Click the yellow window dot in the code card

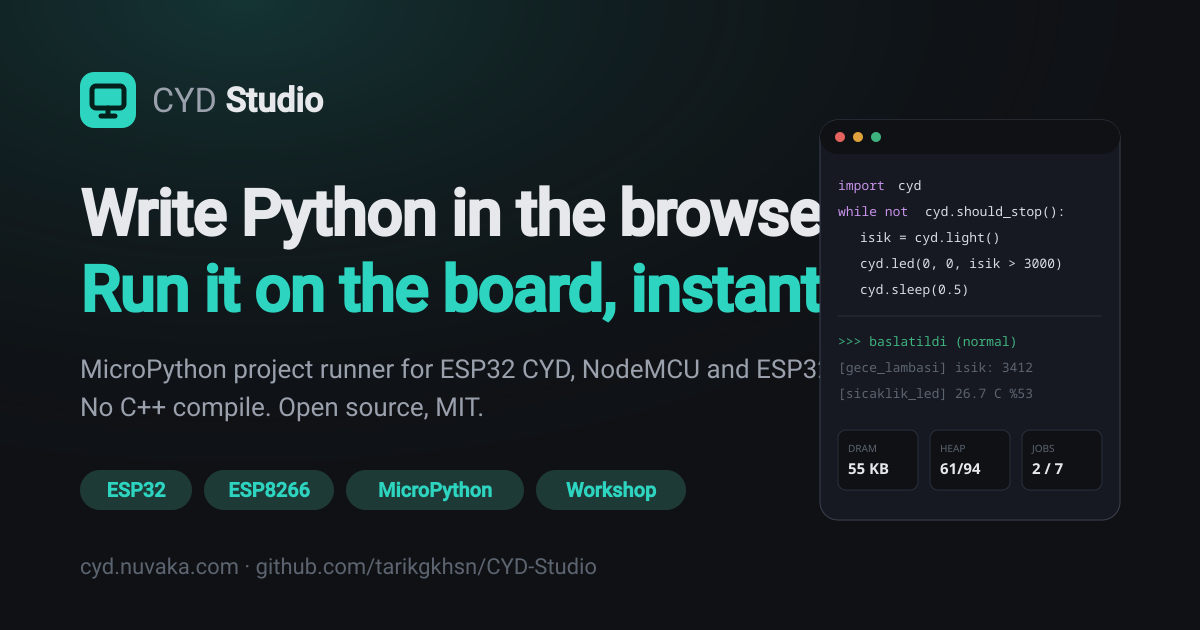click(x=858, y=137)
